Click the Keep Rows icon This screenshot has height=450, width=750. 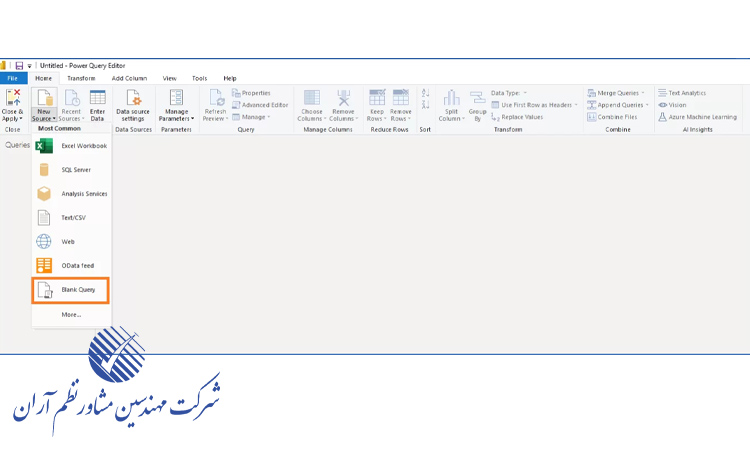(x=377, y=97)
